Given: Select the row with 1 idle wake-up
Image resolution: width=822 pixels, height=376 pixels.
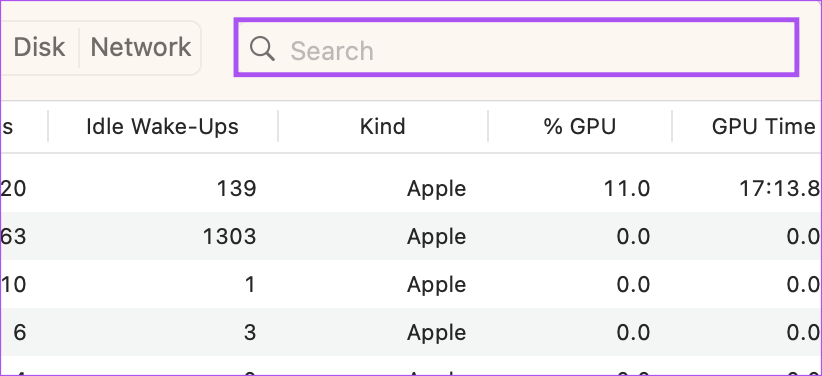Looking at the screenshot, I should (x=411, y=284).
